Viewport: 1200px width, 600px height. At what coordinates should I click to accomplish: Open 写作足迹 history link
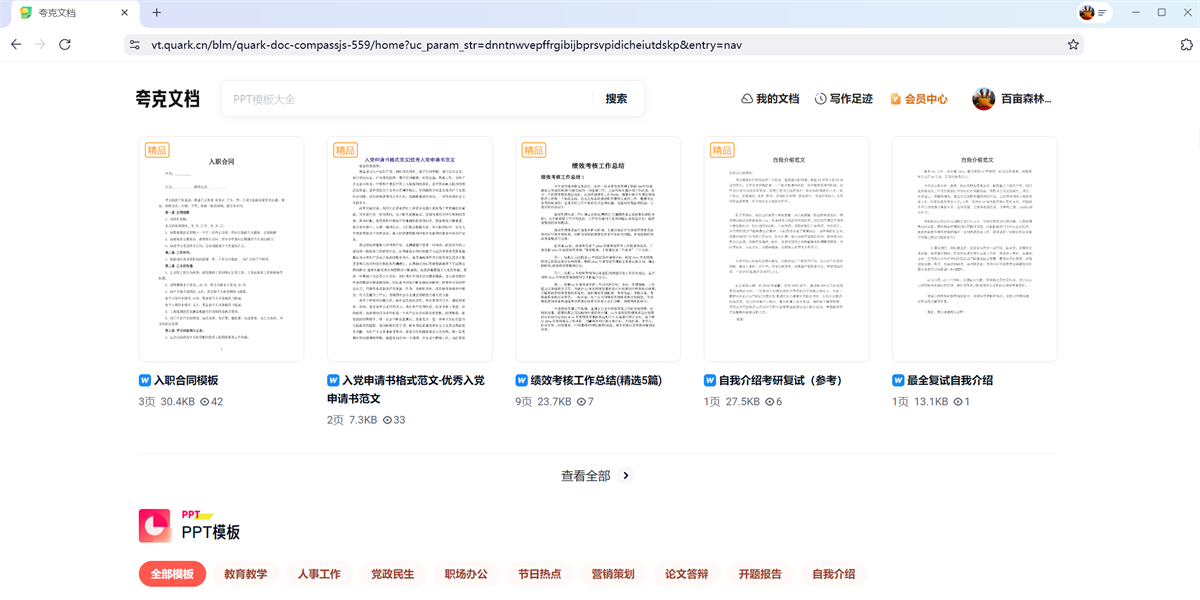843,99
